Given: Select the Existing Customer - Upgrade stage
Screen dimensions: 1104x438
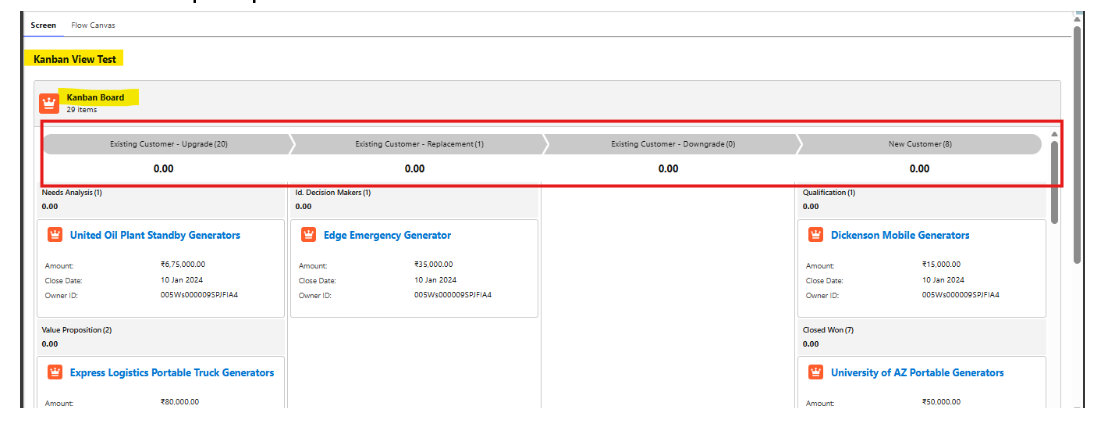Looking at the screenshot, I should click(x=168, y=144).
